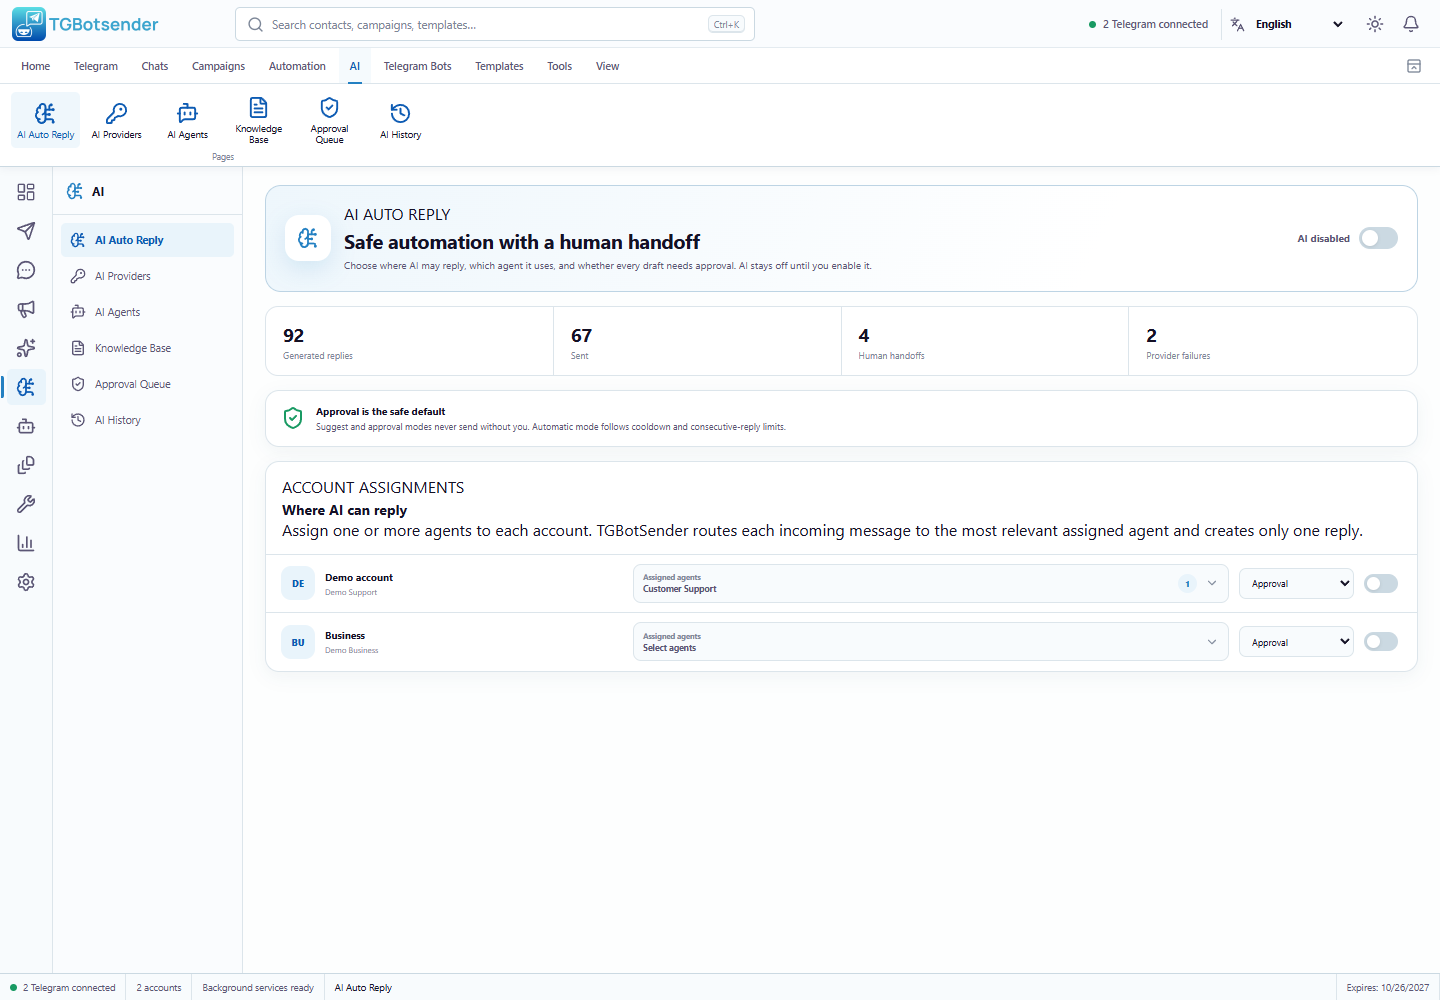Open settings gear in left rail
This screenshot has height=1000, width=1440.
[x=26, y=582]
